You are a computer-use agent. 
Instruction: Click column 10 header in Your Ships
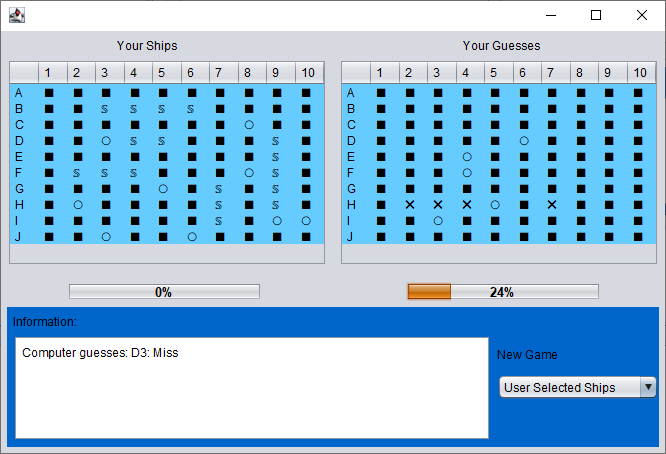(x=308, y=72)
